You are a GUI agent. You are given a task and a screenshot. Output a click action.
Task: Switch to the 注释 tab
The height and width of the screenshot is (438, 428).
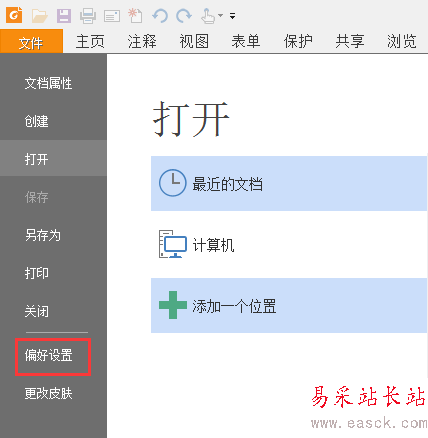[142, 41]
